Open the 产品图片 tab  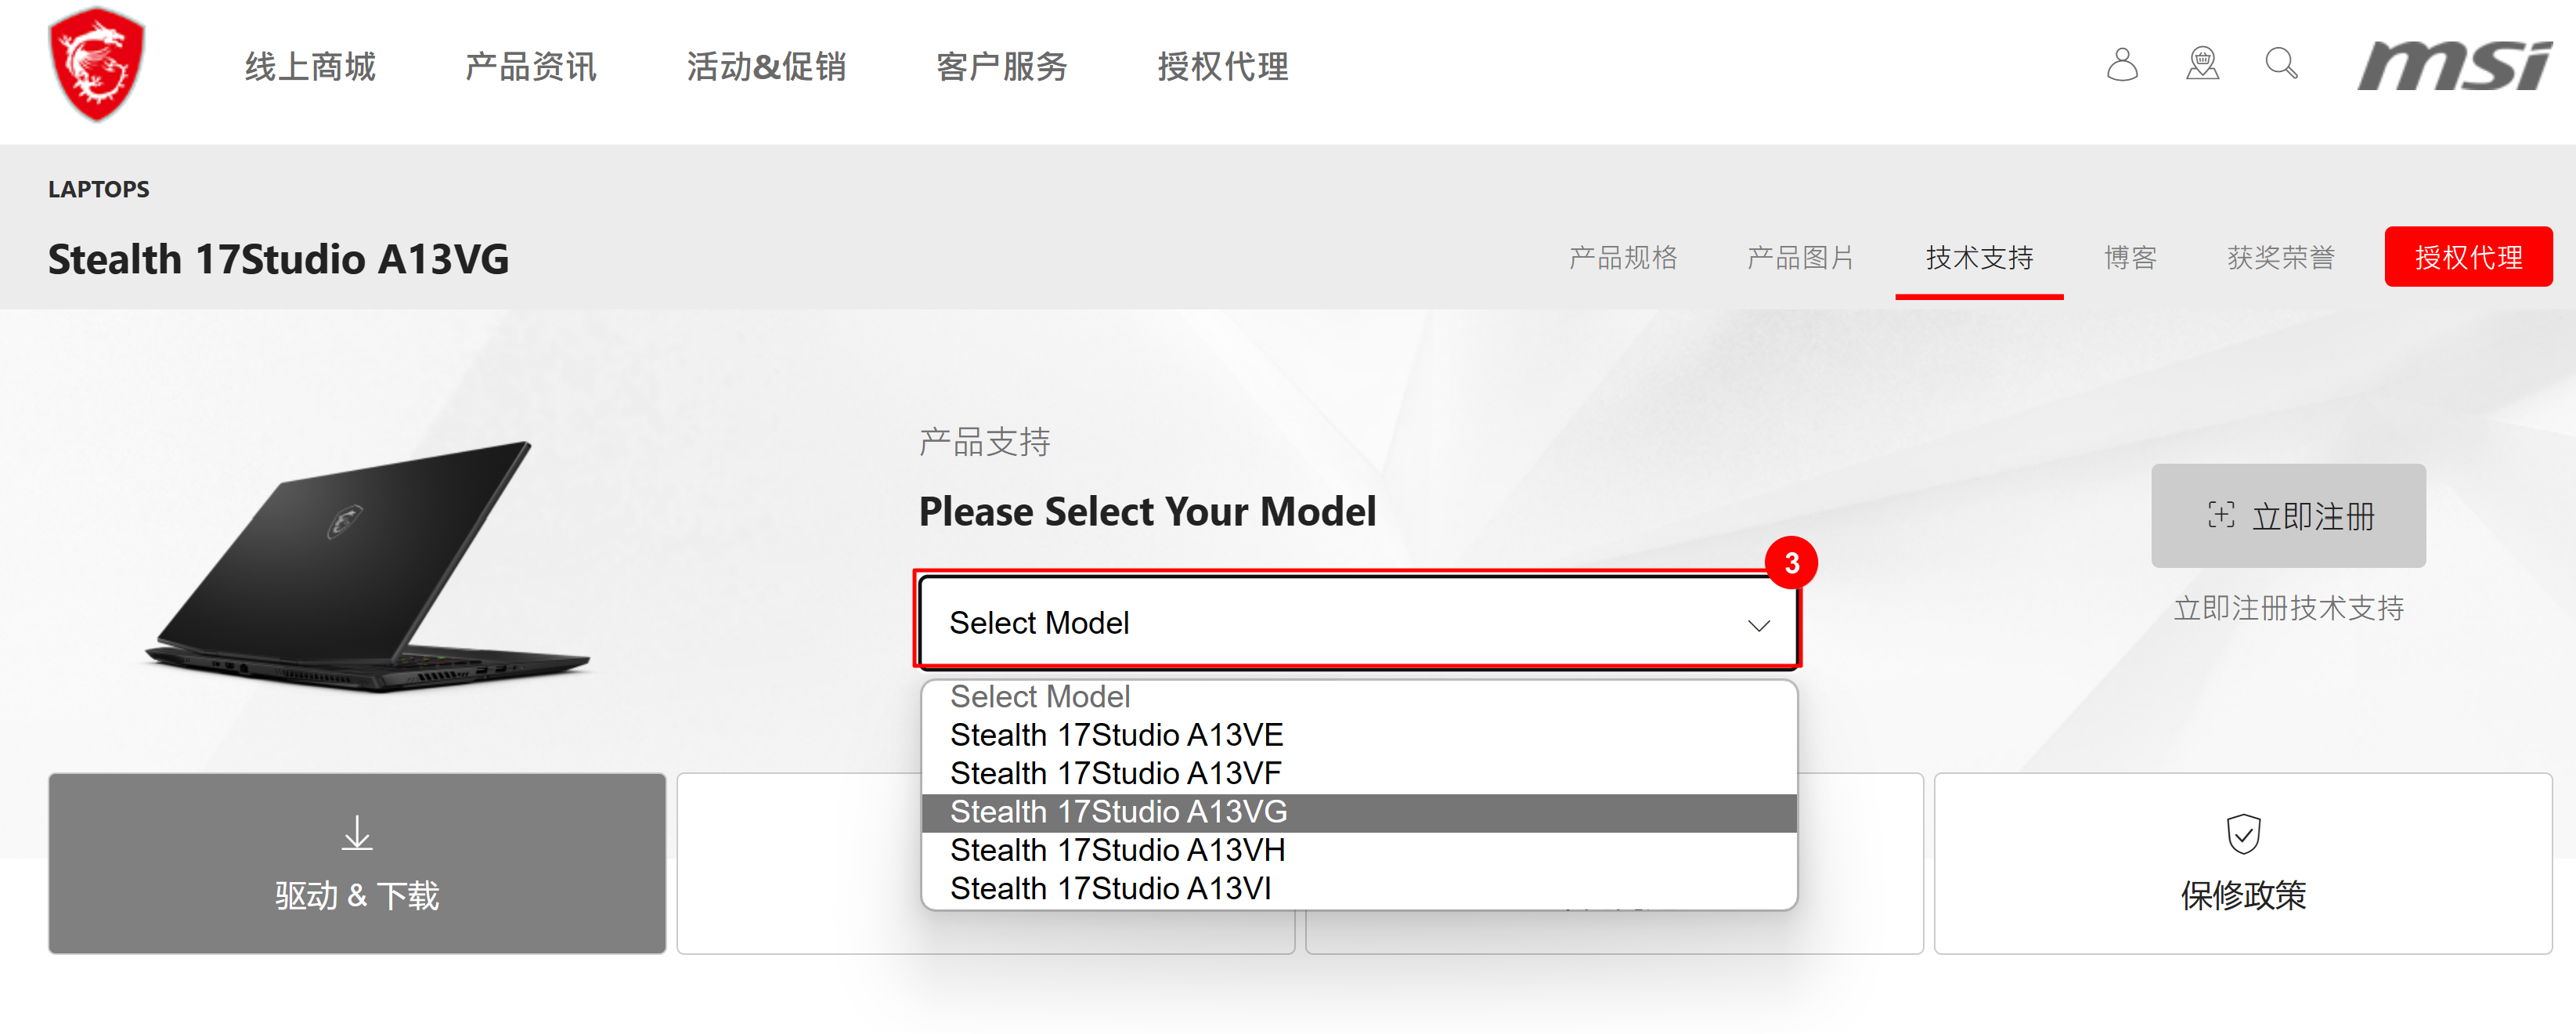tap(1799, 258)
